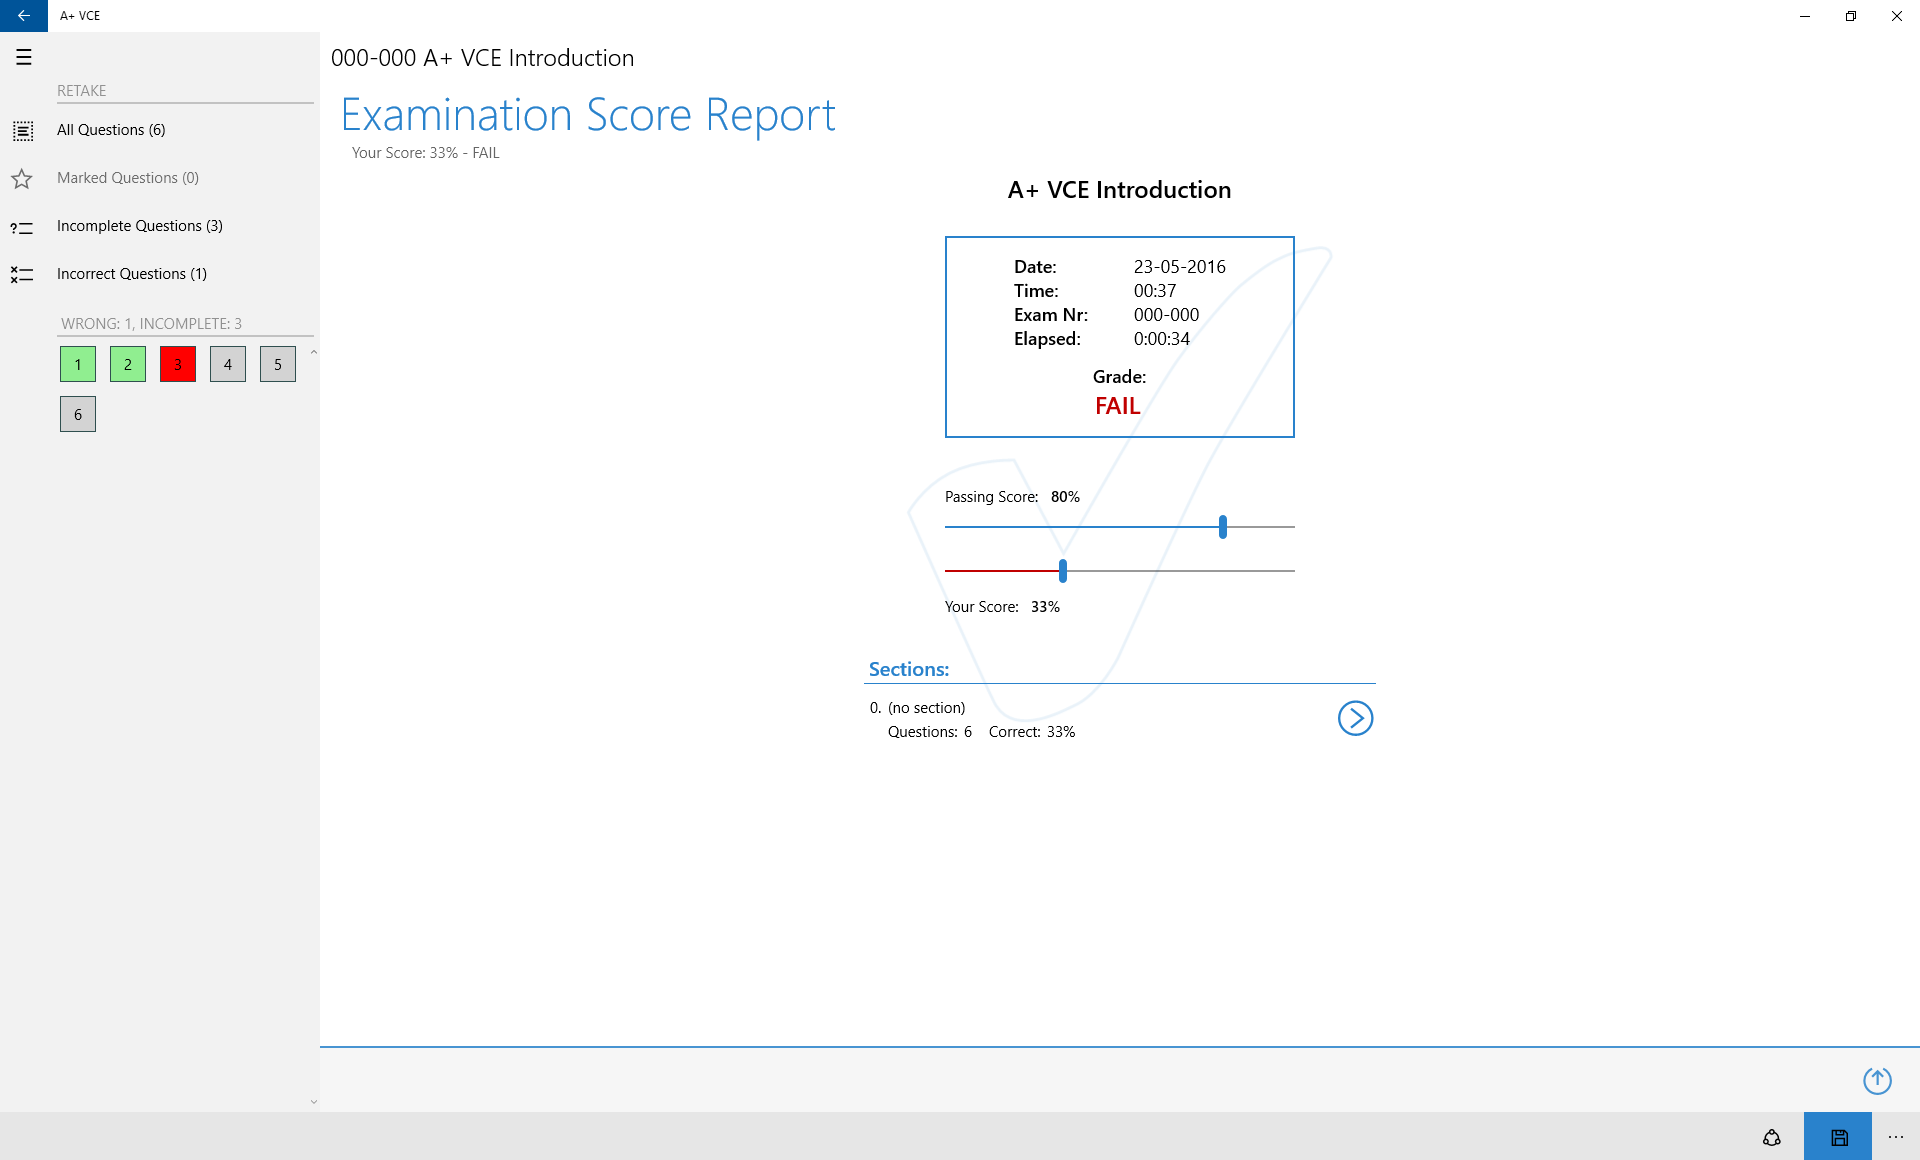The height and width of the screenshot is (1160, 1920).
Task: Open the share exam results icon
Action: click(x=1771, y=1137)
